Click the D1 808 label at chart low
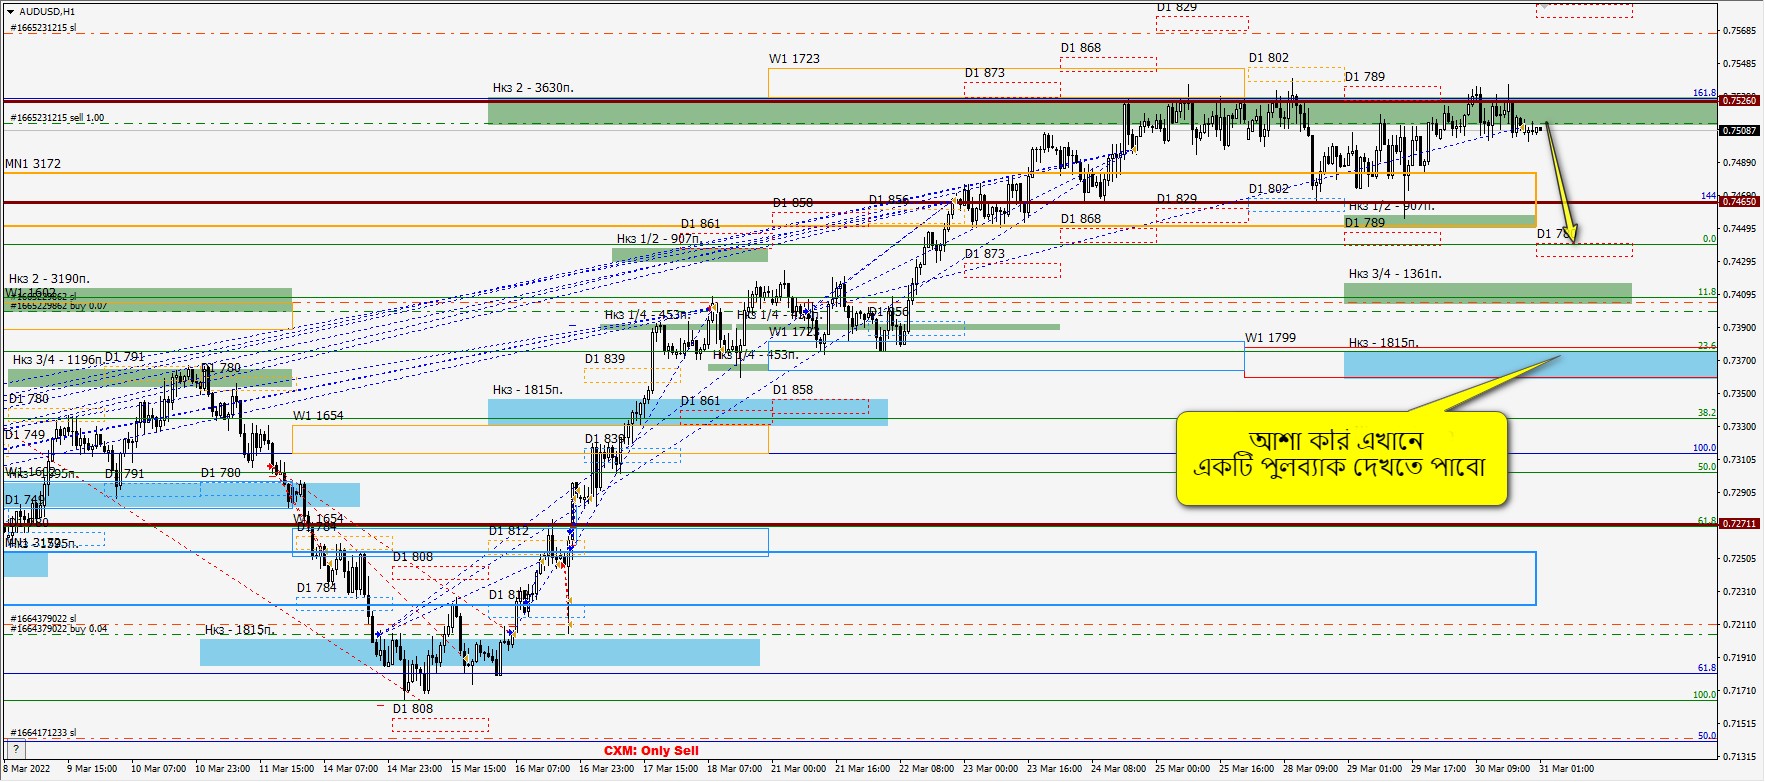 click(413, 709)
